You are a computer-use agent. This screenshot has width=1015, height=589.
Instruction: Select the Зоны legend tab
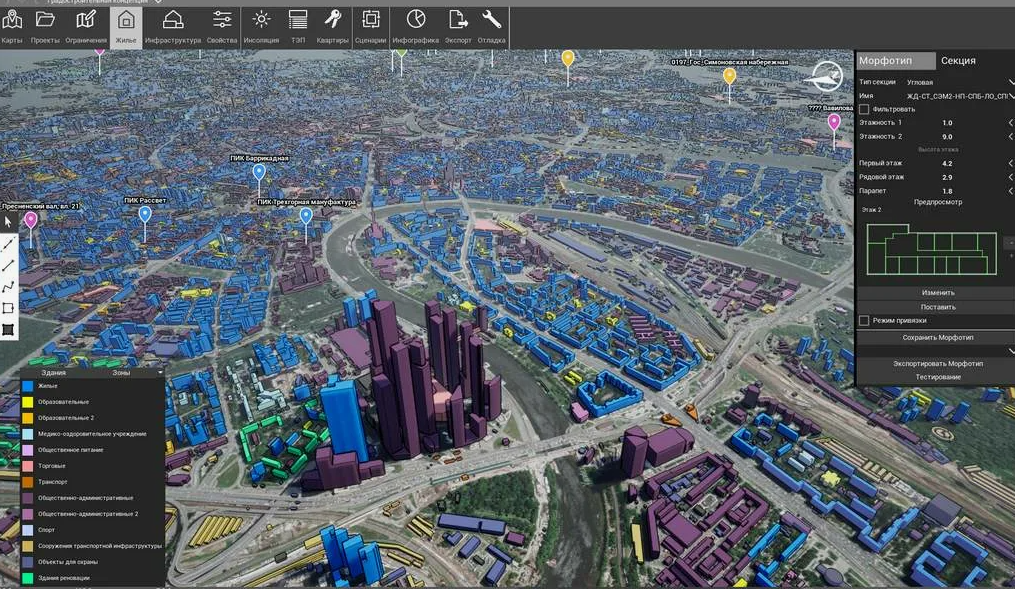coord(121,373)
